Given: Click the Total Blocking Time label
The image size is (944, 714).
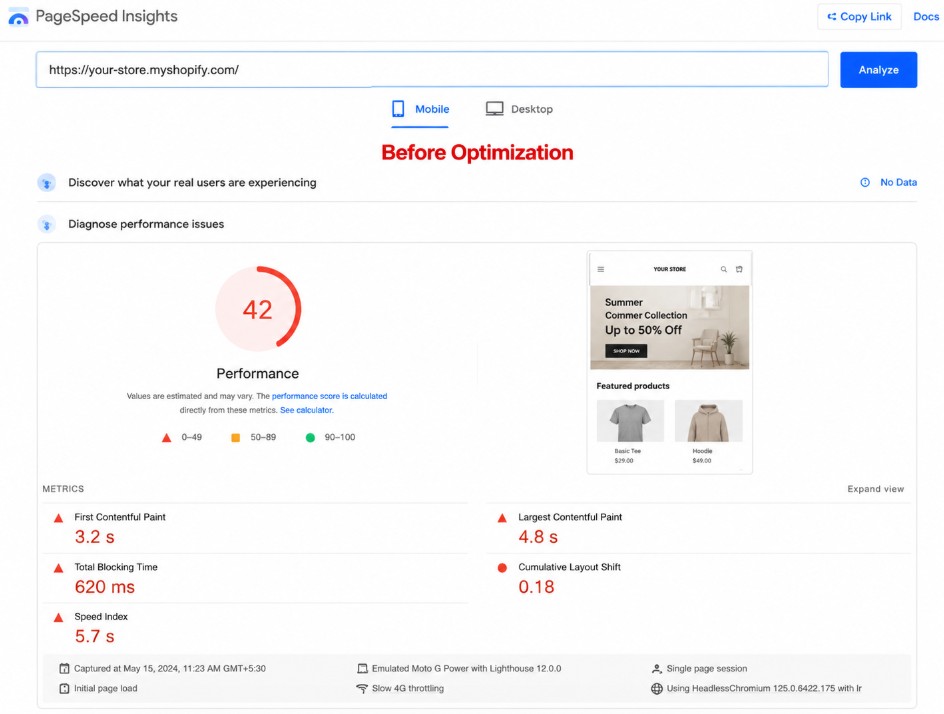Looking at the screenshot, I should point(116,567).
